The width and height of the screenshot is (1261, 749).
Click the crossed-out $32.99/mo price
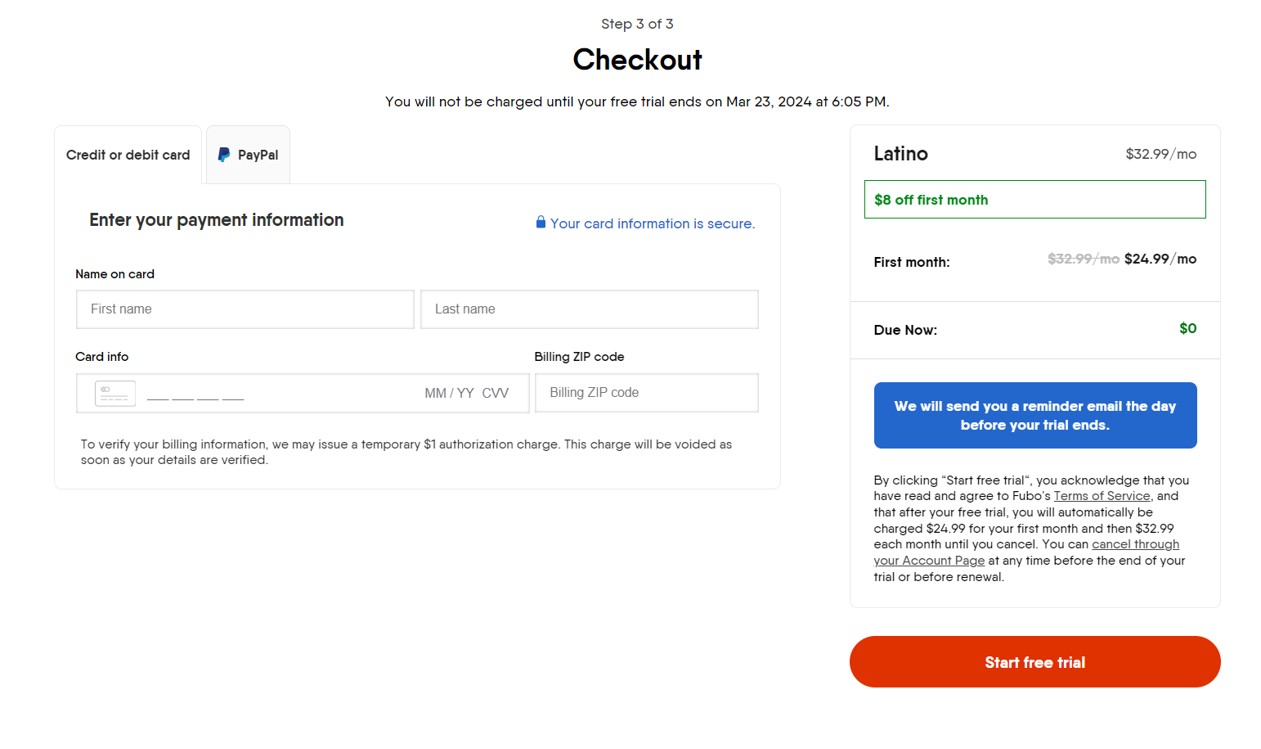point(1083,259)
